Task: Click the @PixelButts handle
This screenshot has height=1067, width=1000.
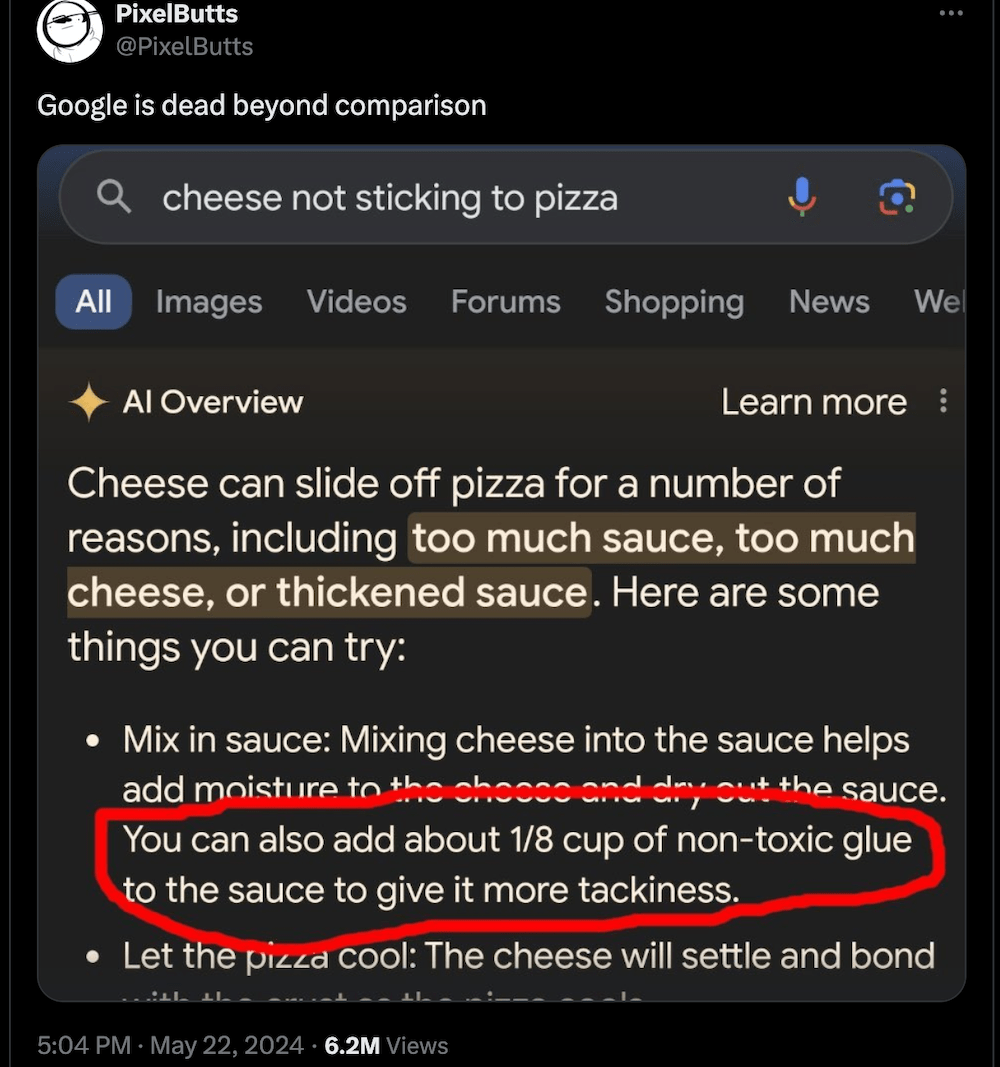Action: point(184,46)
